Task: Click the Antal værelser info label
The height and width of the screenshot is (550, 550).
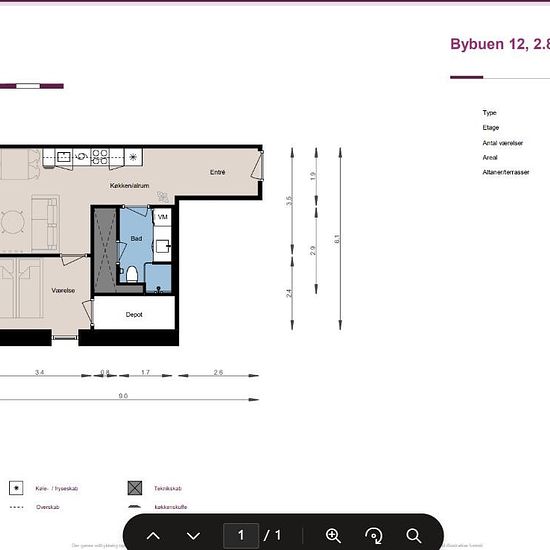Action: pyautogui.click(x=503, y=143)
